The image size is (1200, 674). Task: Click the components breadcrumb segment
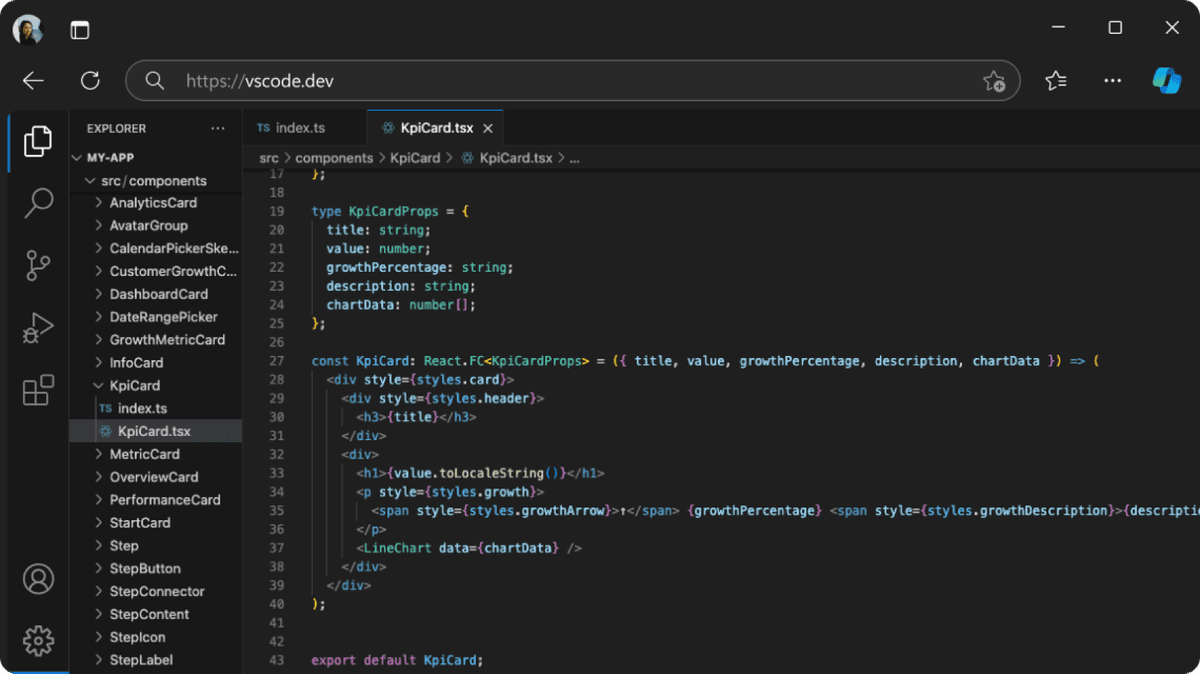click(x=334, y=158)
